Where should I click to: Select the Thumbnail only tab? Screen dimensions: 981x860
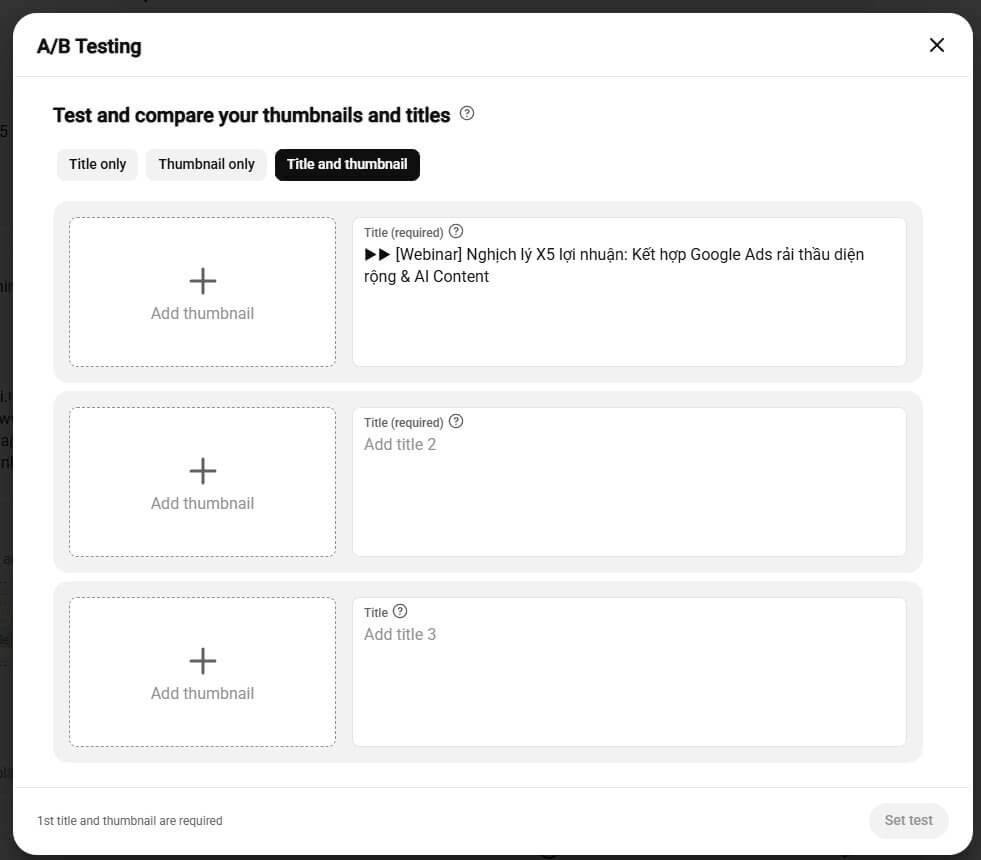(206, 164)
